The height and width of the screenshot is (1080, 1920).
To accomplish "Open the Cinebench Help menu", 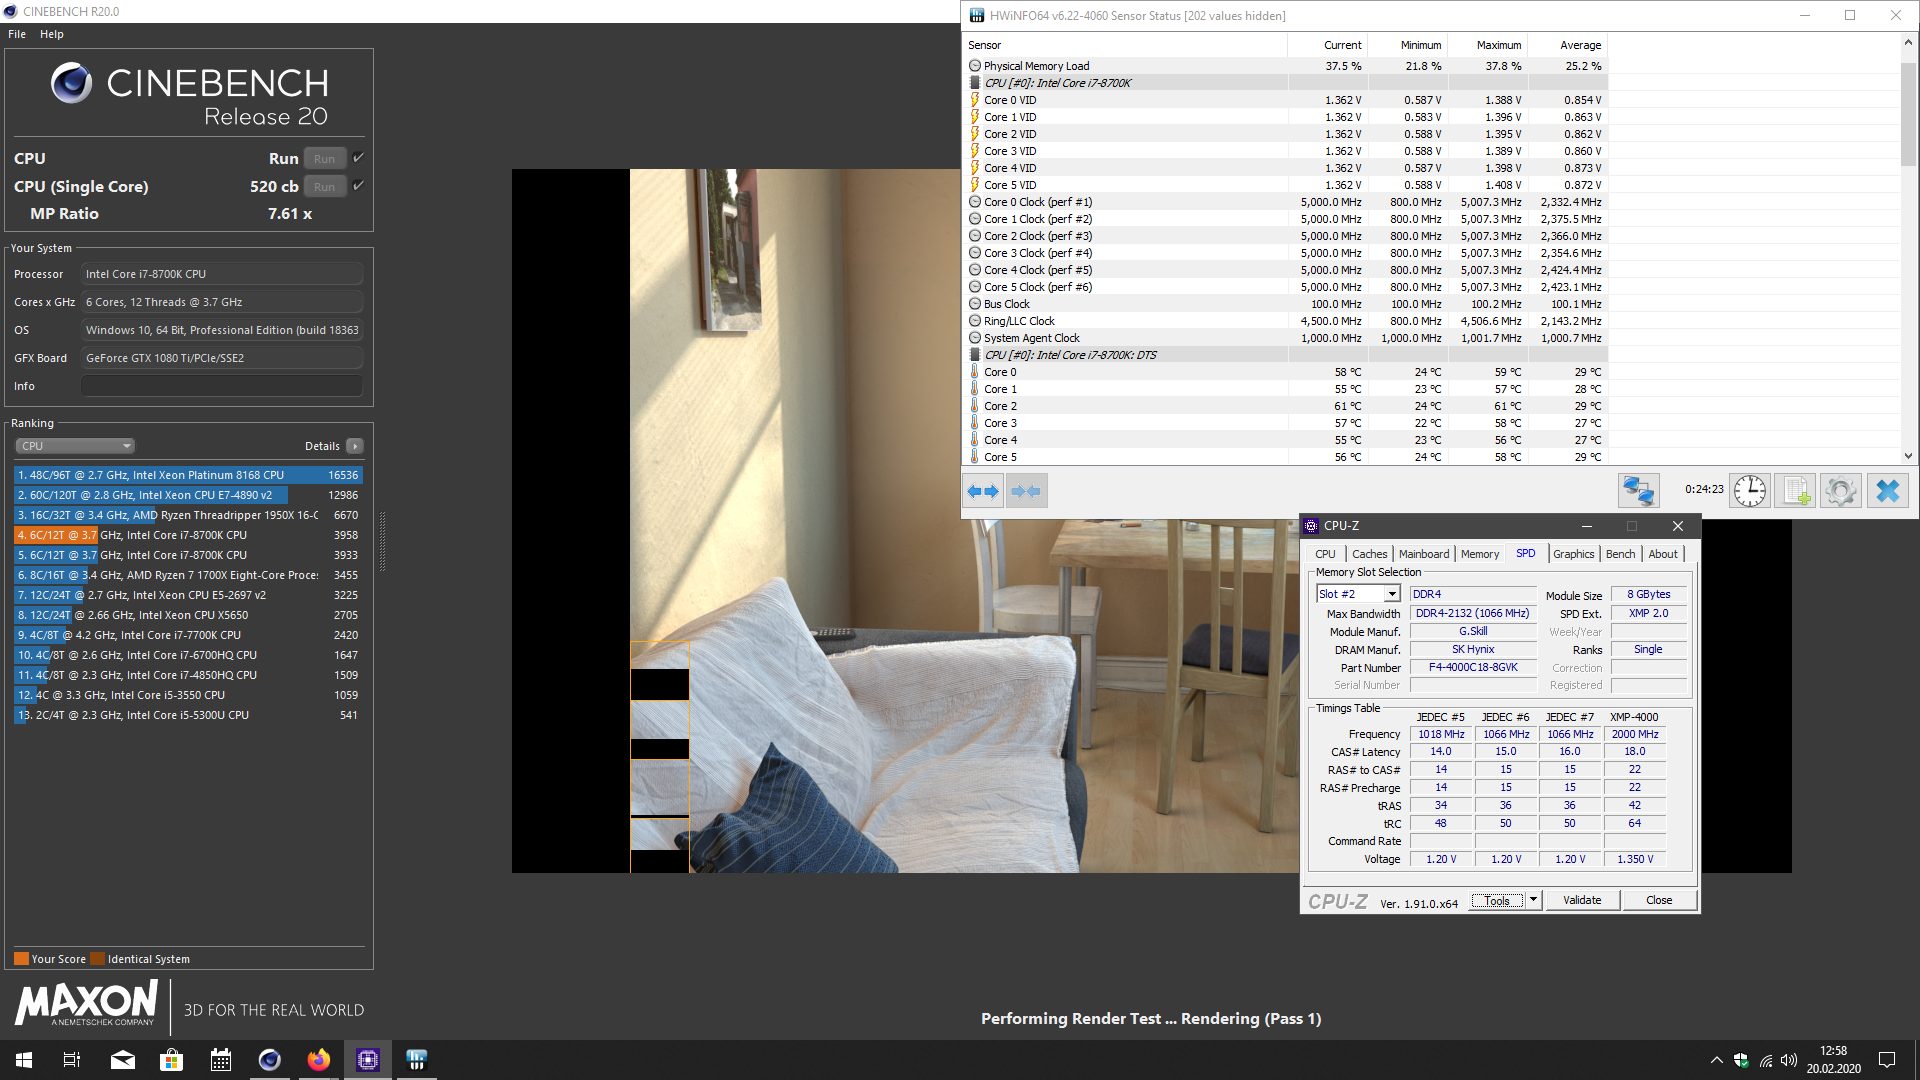I will (x=52, y=34).
